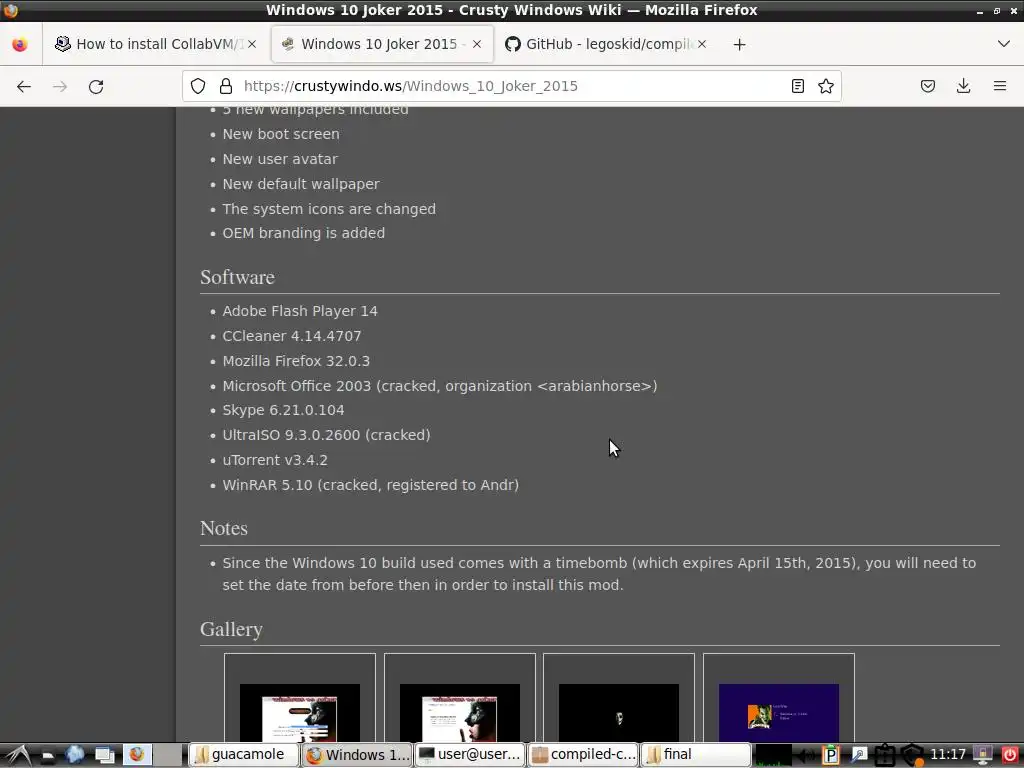The image size is (1024, 768).
Task: Click the CPU monitor graph in tray
Action: pyautogui.click(x=773, y=756)
